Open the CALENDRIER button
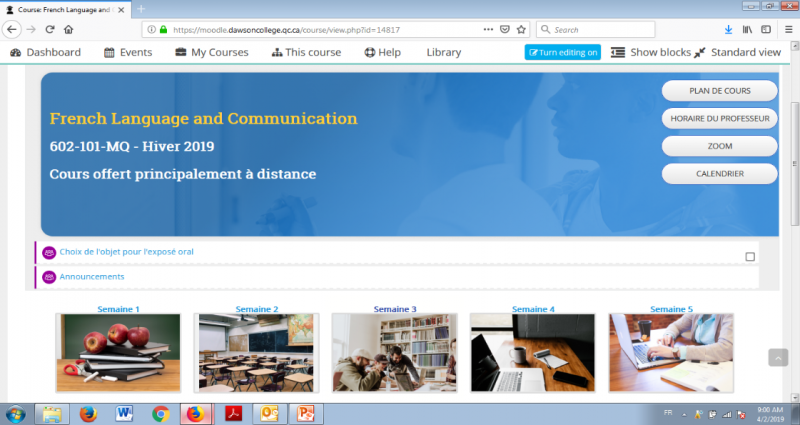800x425 pixels. [x=719, y=173]
